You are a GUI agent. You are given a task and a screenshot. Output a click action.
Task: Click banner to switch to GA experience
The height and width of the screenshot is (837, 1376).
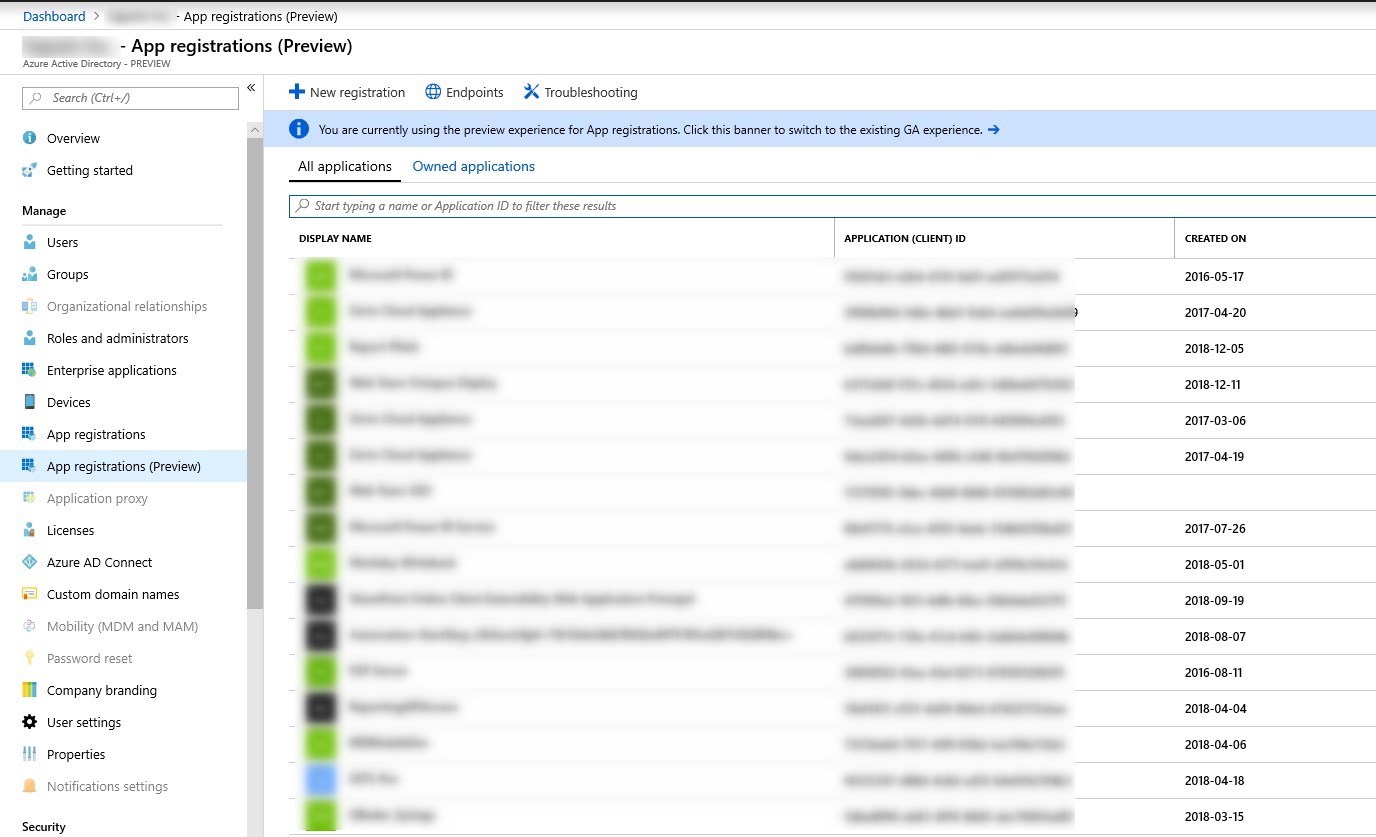tap(820, 129)
